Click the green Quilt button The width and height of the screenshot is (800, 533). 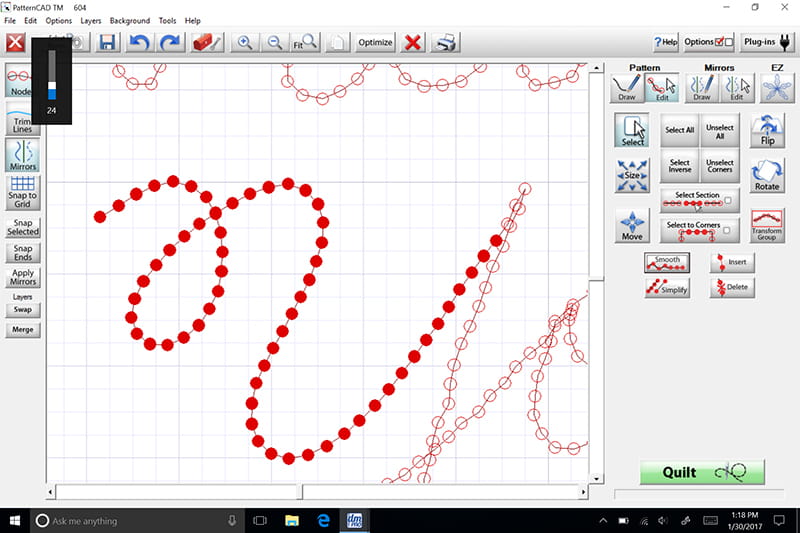point(702,472)
